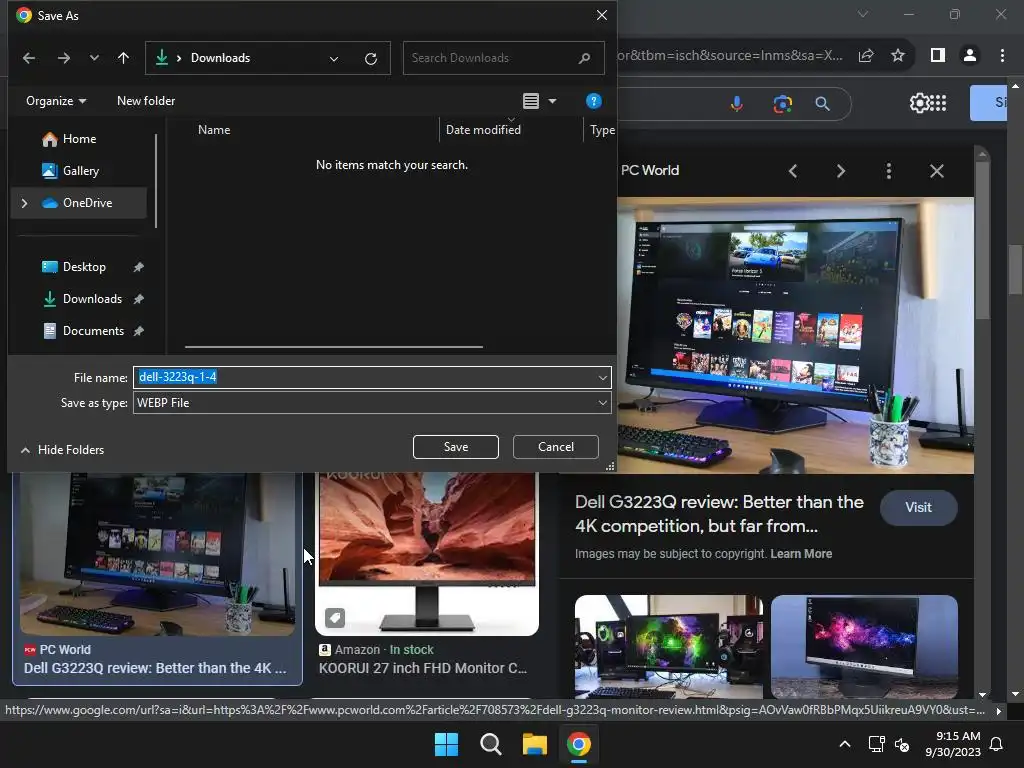Close the Save As dialog
Screen dimensions: 1024x768
(x=601, y=15)
